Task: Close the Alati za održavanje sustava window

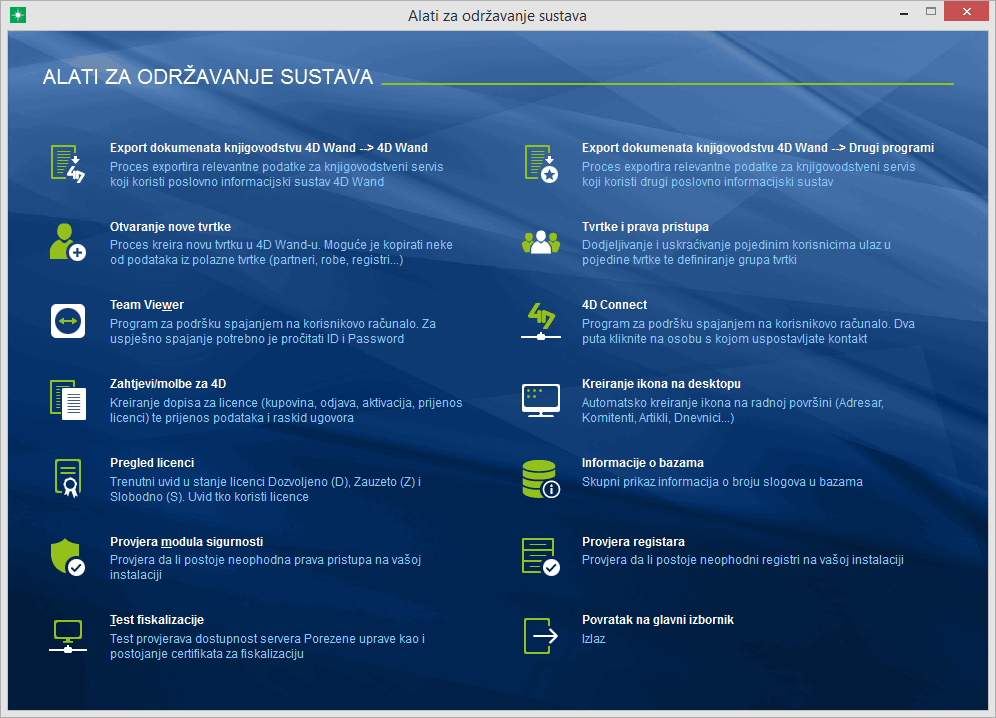Action: pos(966,11)
